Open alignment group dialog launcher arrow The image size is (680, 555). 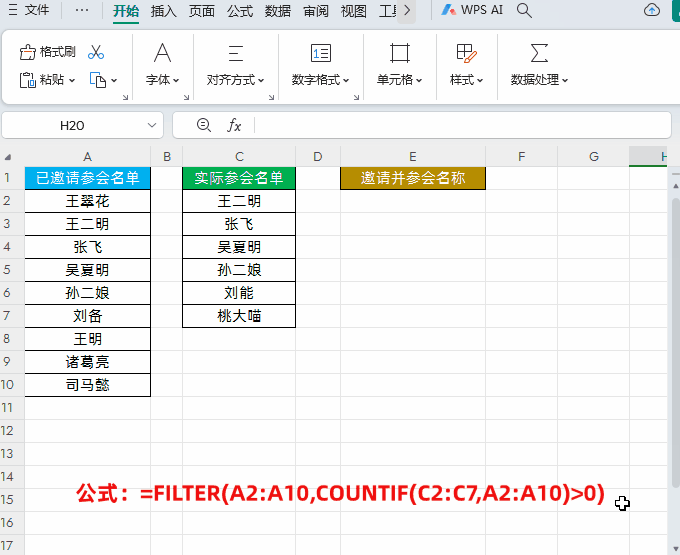271,98
